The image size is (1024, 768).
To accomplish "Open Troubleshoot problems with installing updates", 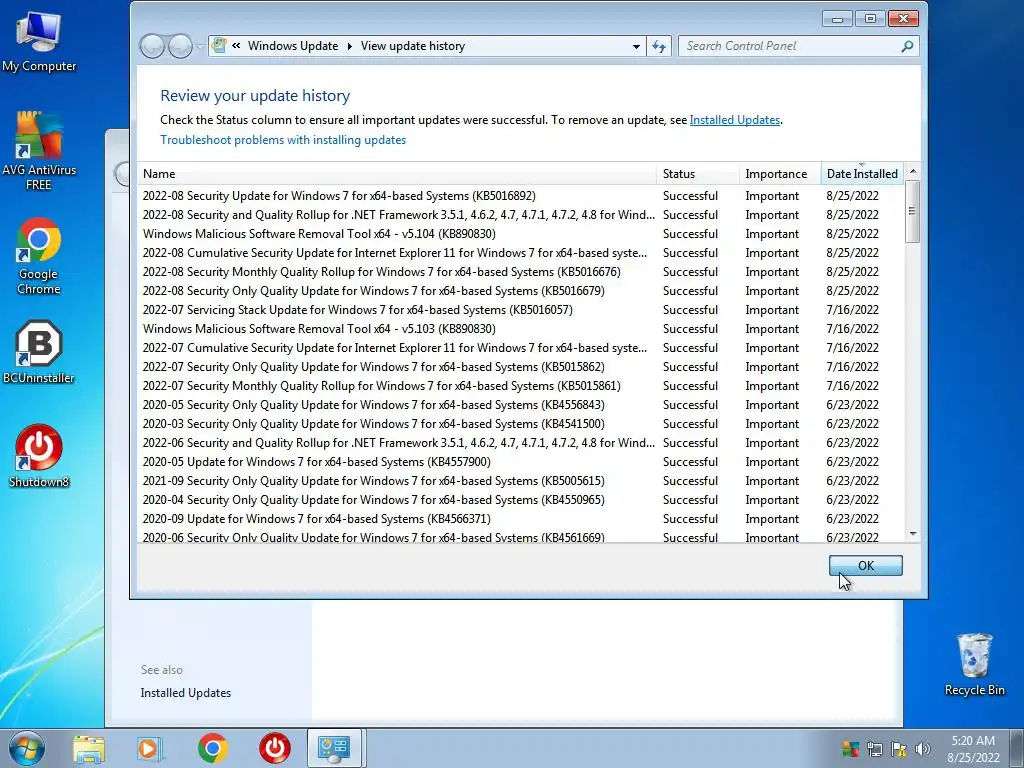I will pos(283,140).
